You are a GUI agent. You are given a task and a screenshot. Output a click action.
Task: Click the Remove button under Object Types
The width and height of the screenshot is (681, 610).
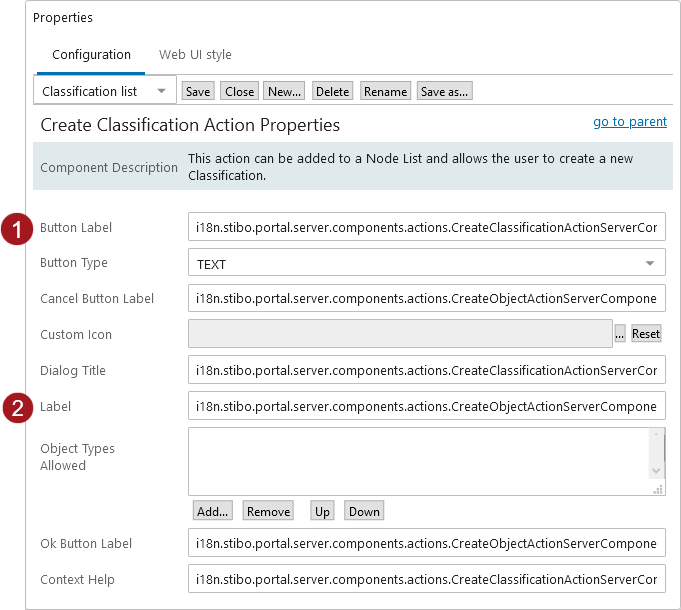[268, 511]
